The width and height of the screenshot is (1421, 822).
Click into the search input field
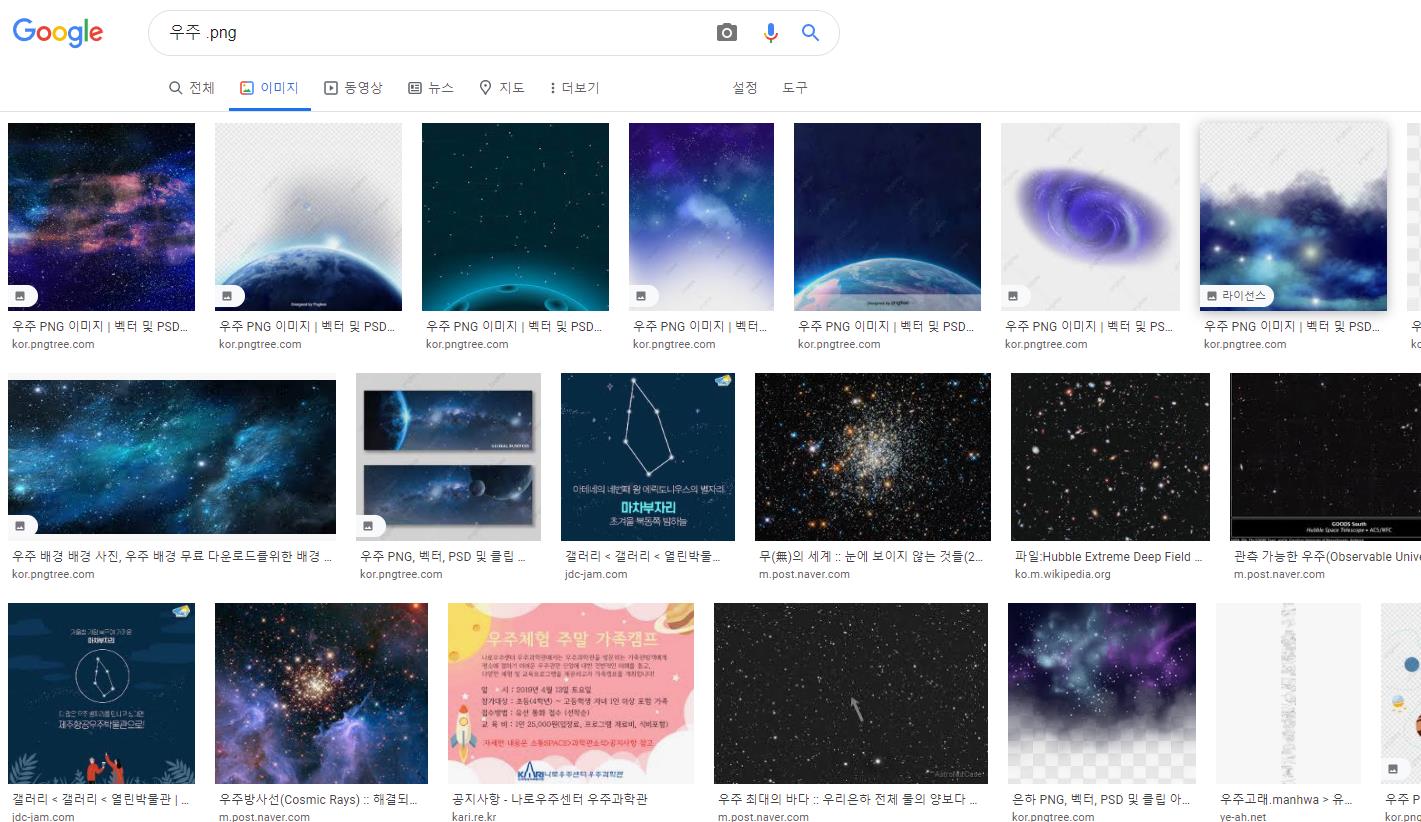coord(435,33)
